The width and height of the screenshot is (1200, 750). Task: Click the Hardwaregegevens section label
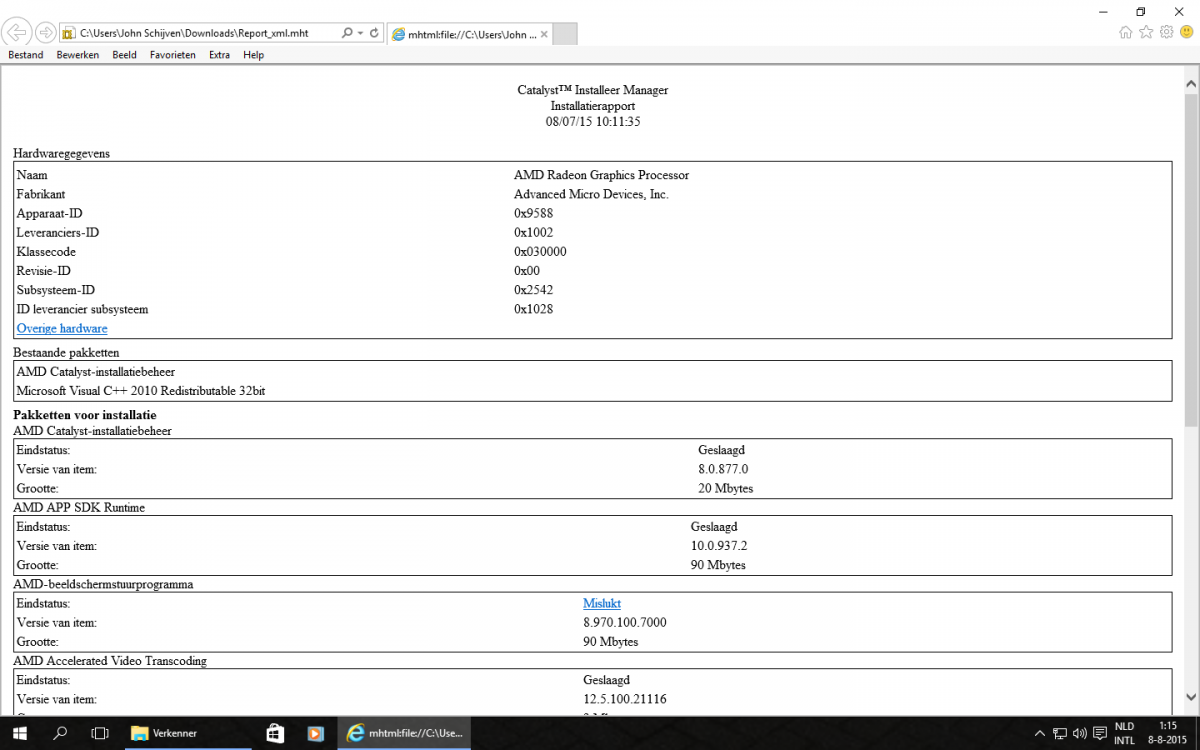pos(61,154)
